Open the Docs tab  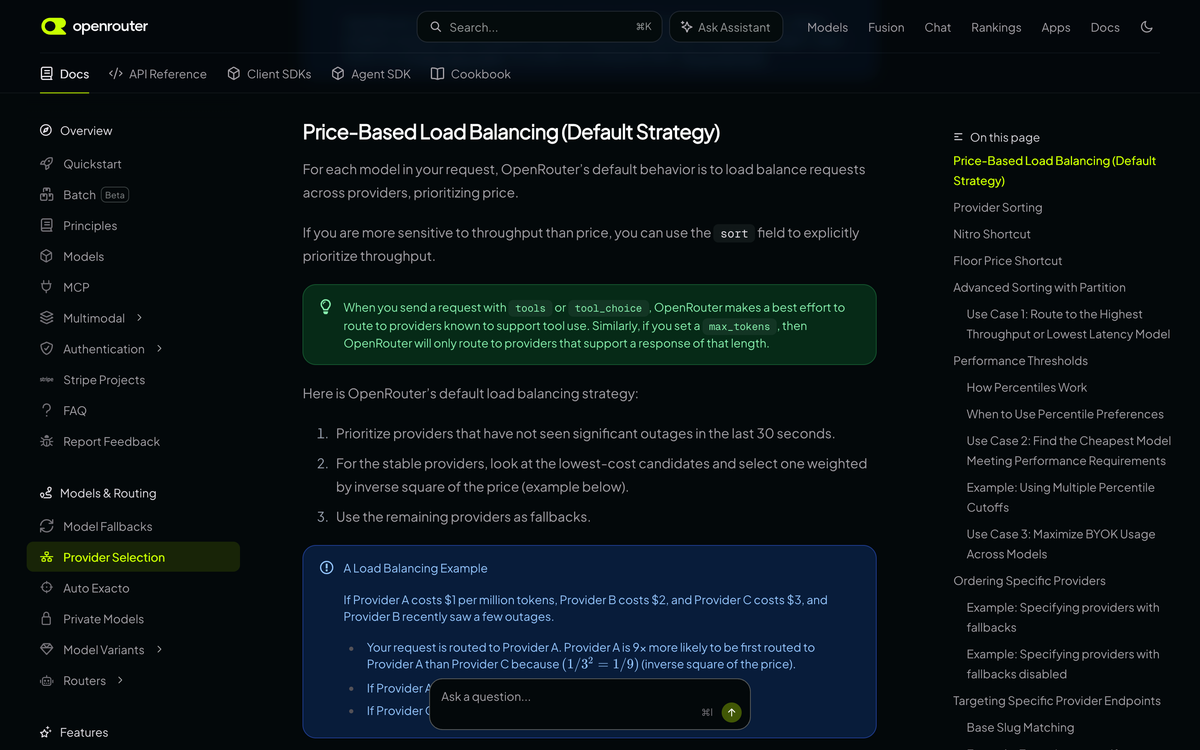[65, 74]
